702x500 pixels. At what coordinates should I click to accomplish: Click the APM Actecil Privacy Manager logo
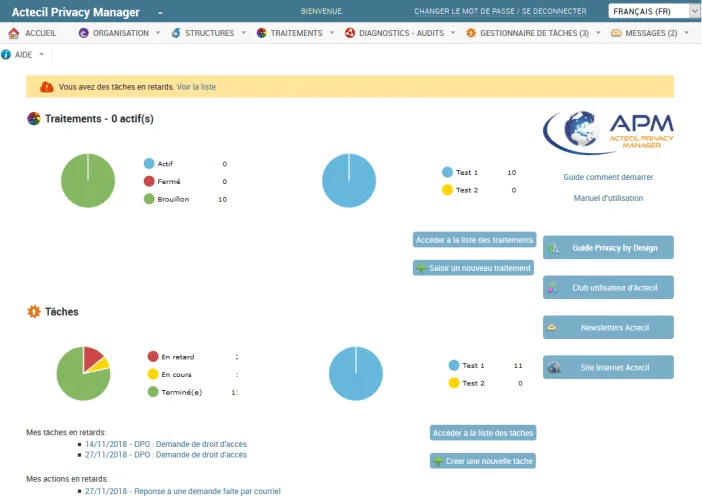(608, 132)
